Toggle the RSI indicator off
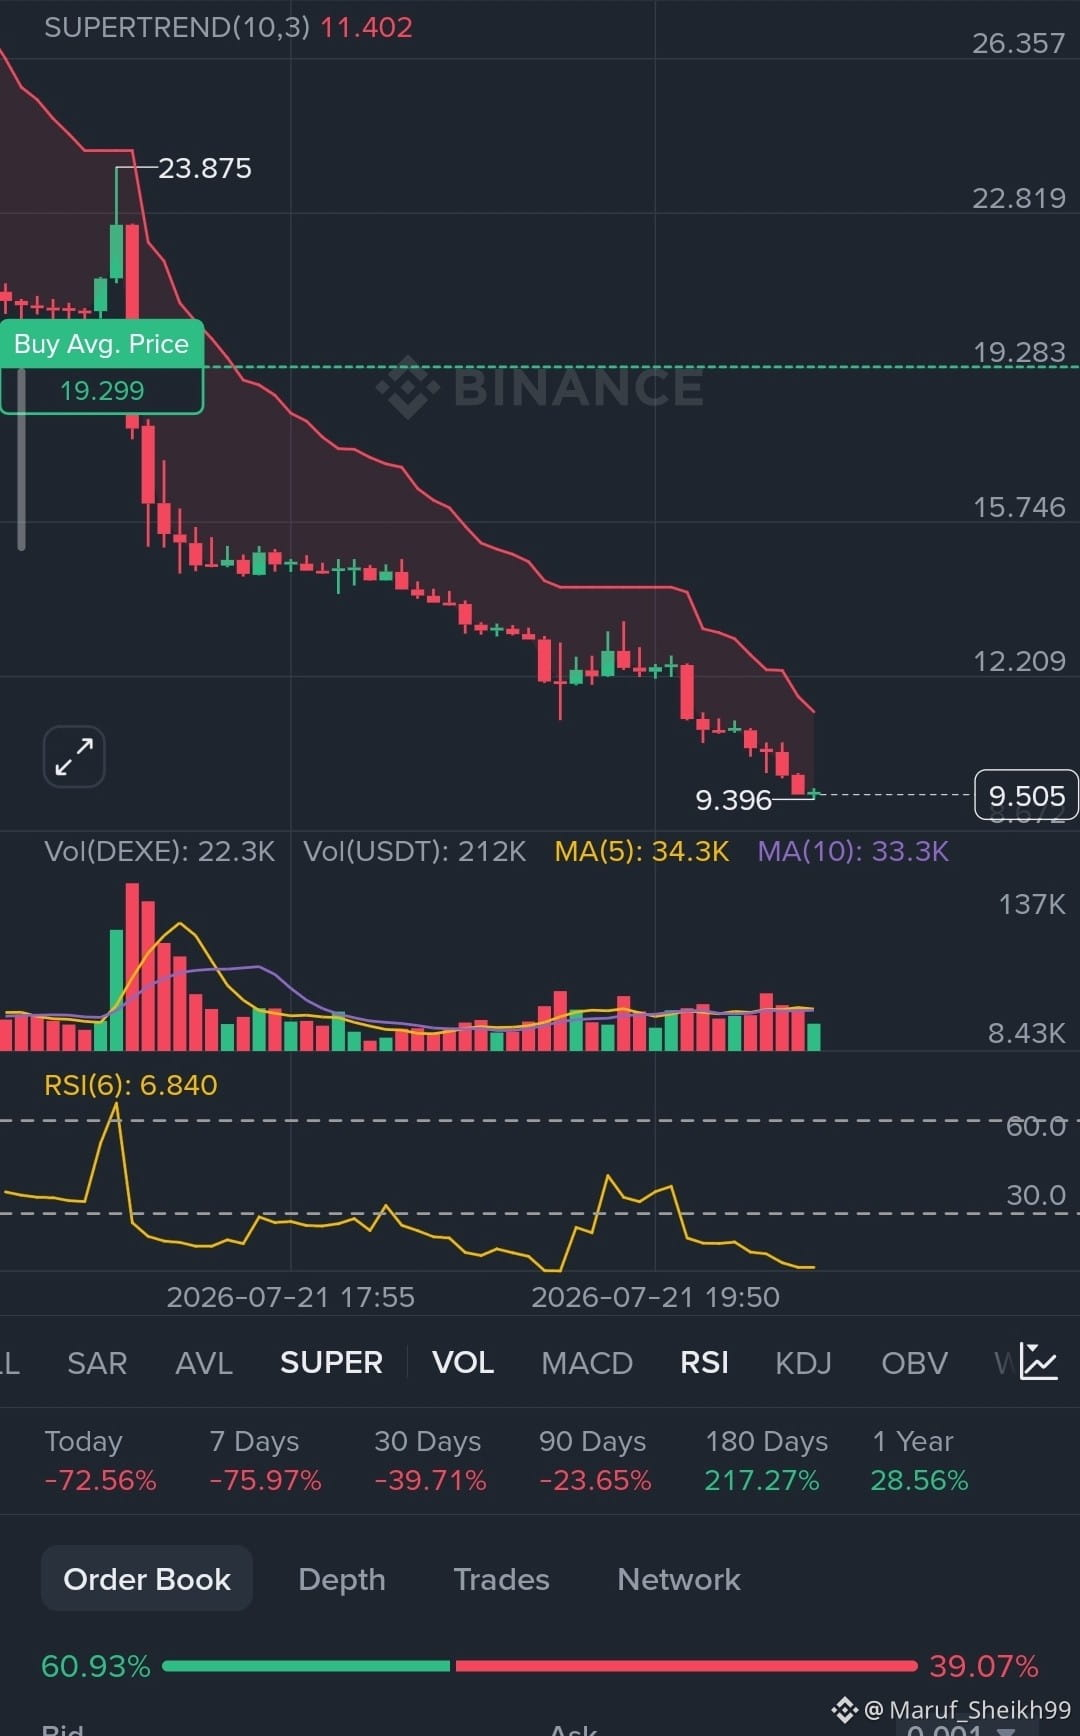 [x=704, y=1362]
